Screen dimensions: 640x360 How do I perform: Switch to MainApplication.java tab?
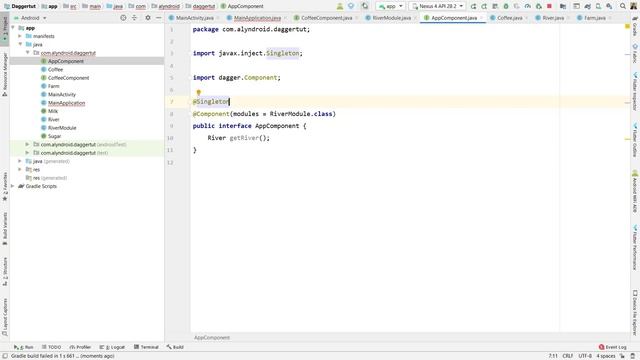tap(257, 18)
